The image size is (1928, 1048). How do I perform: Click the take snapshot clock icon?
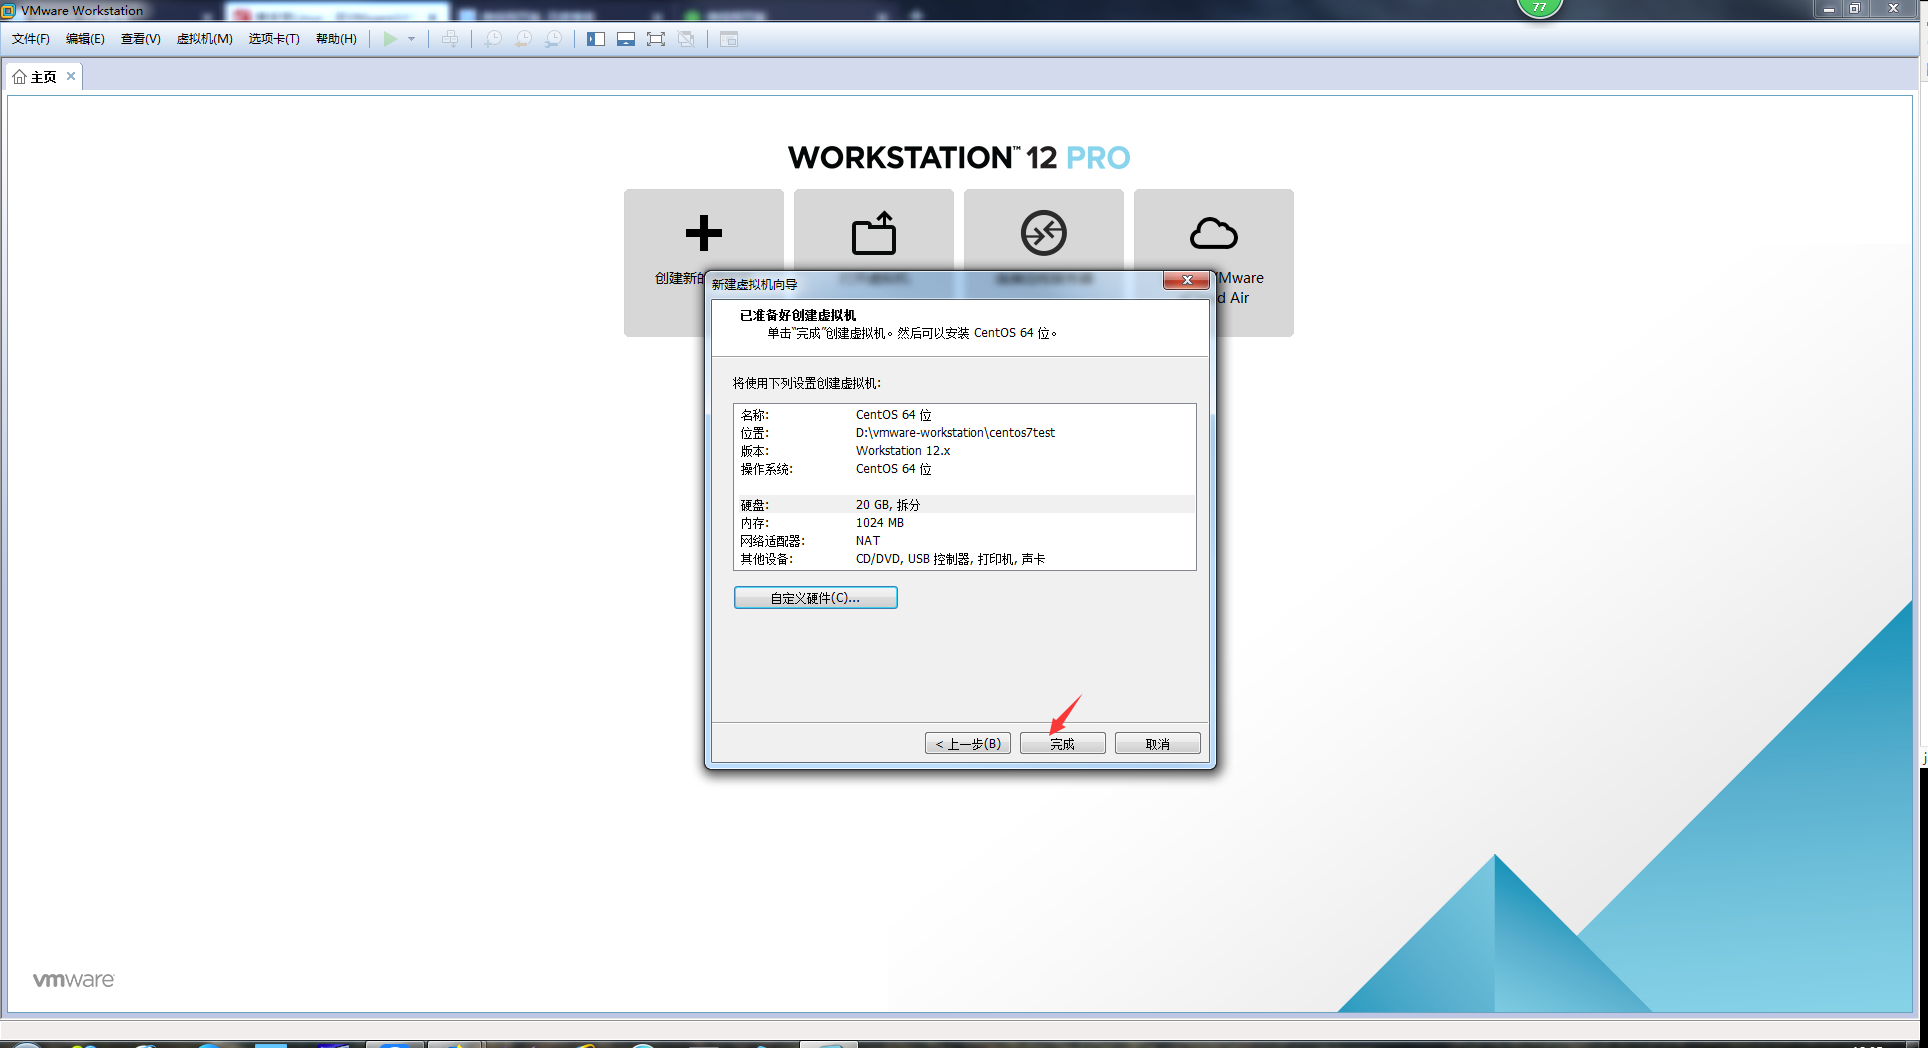[493, 39]
